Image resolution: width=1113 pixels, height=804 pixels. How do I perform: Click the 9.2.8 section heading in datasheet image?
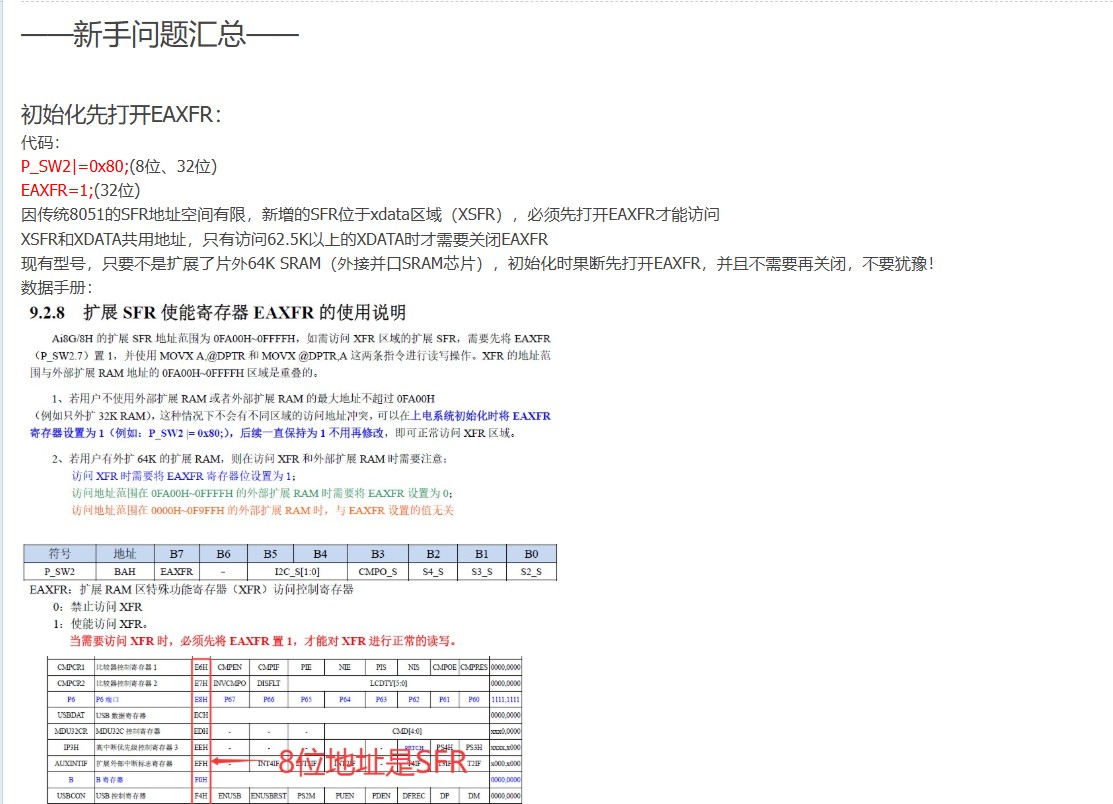point(217,313)
